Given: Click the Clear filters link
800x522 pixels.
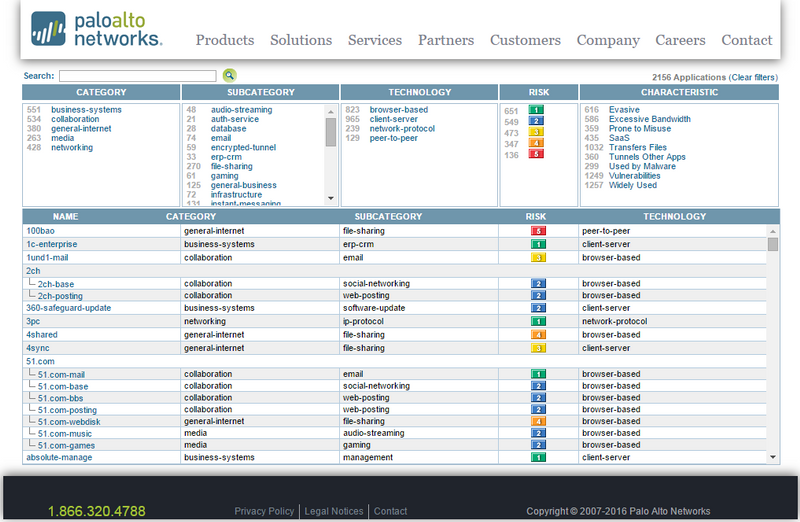Looking at the screenshot, I should click(x=753, y=77).
